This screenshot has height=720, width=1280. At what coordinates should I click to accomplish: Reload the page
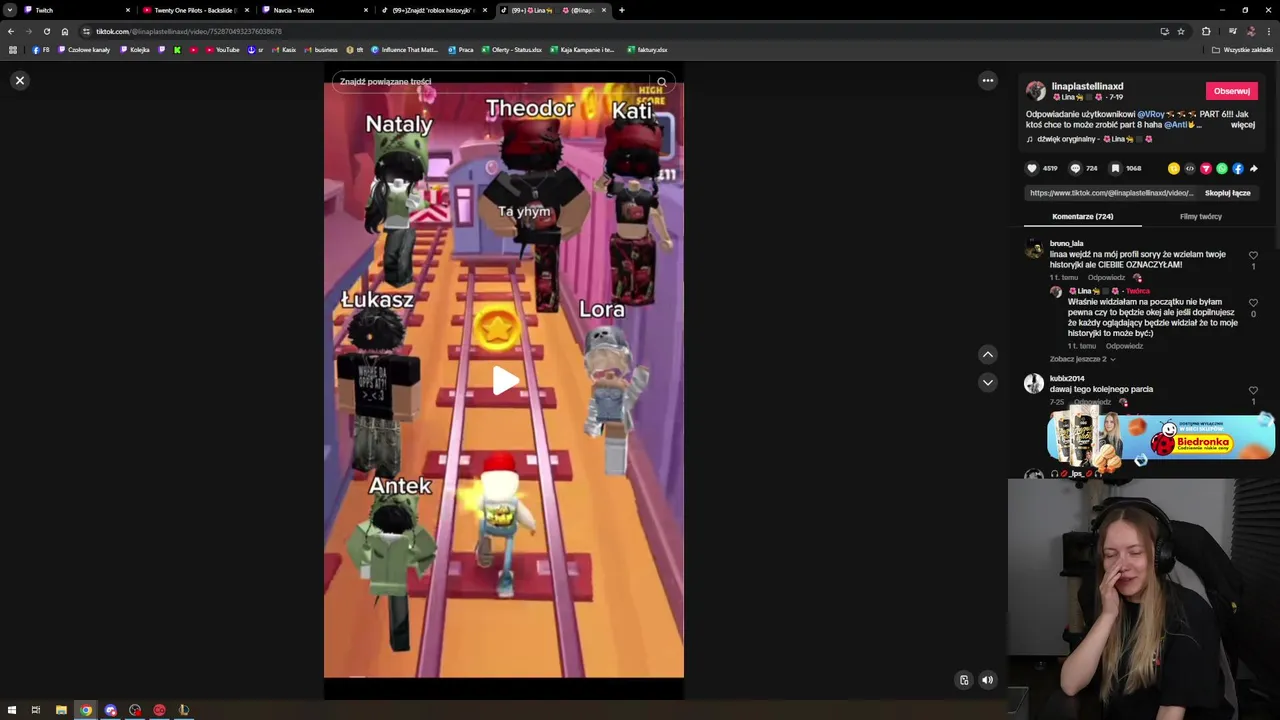coord(46,31)
